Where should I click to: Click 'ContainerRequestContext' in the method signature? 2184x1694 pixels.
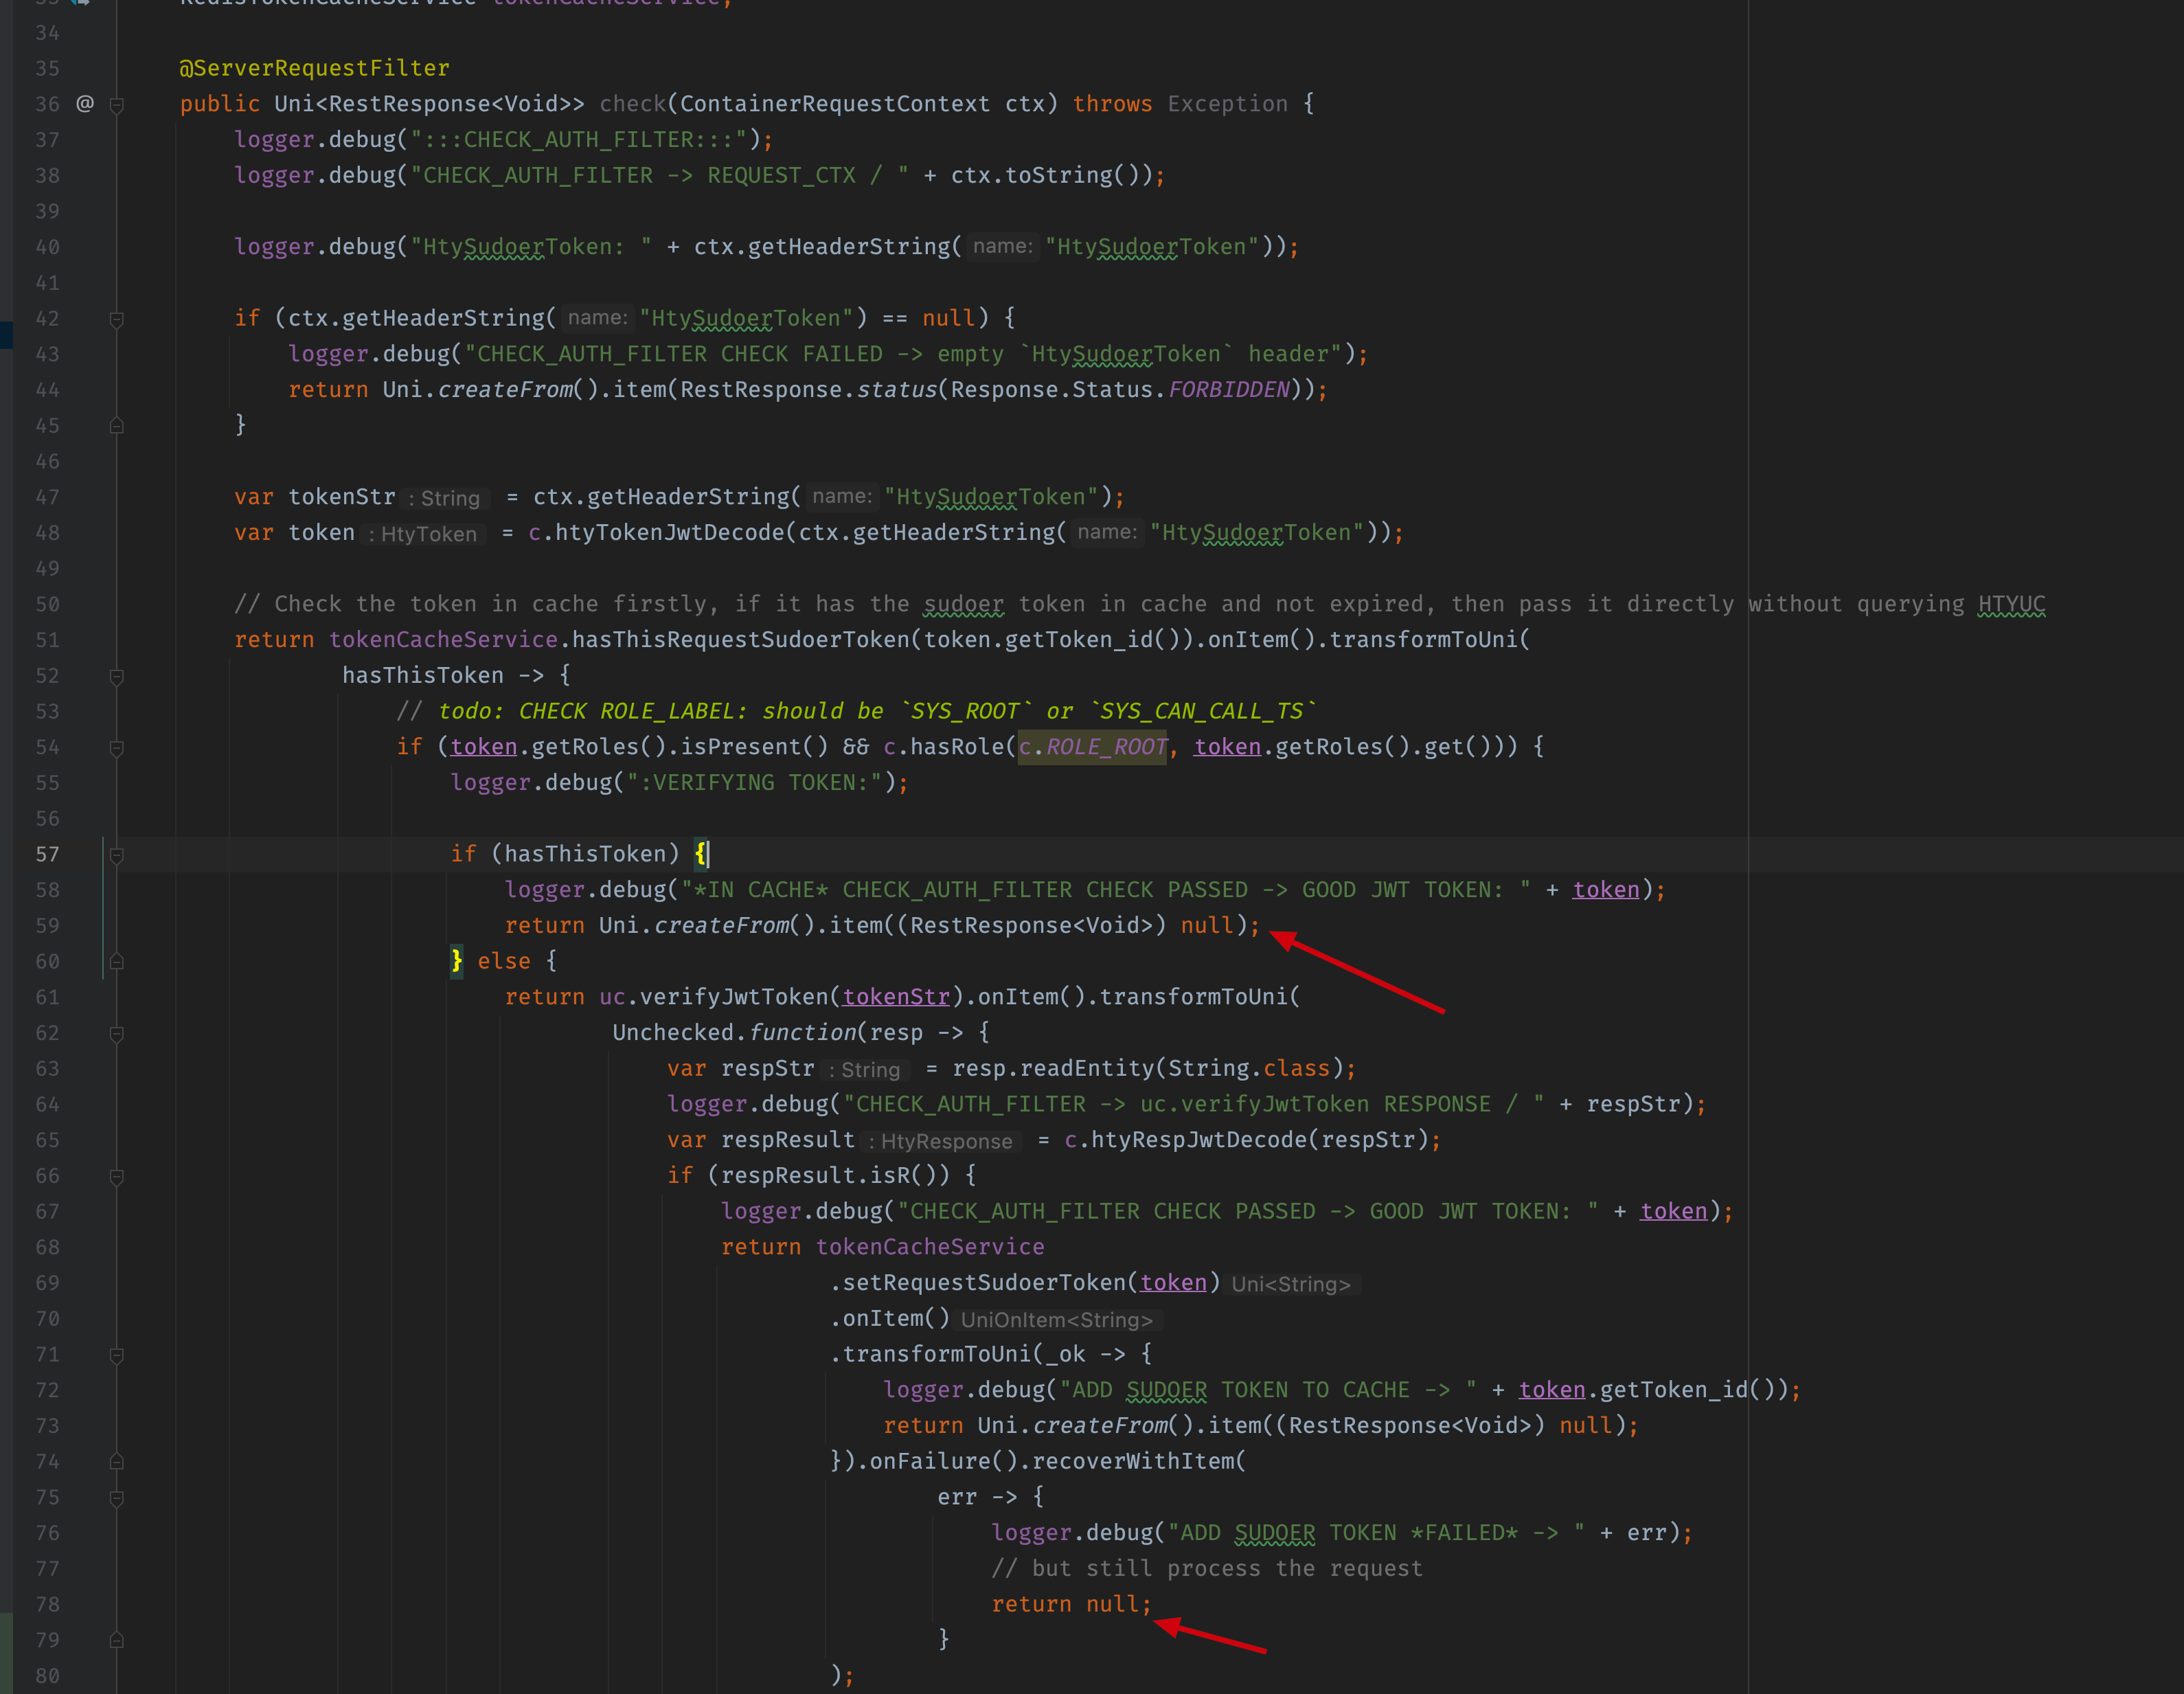click(x=835, y=104)
